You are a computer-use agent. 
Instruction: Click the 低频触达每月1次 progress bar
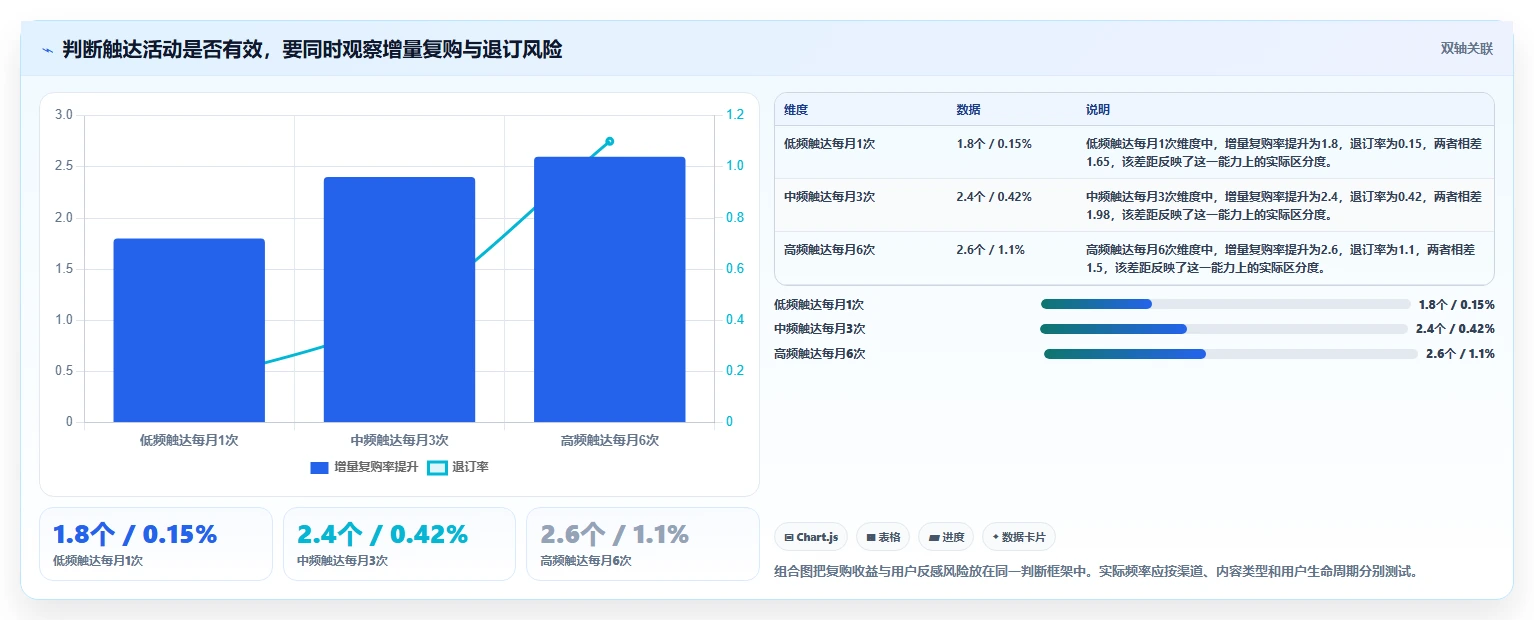(x=1225, y=304)
